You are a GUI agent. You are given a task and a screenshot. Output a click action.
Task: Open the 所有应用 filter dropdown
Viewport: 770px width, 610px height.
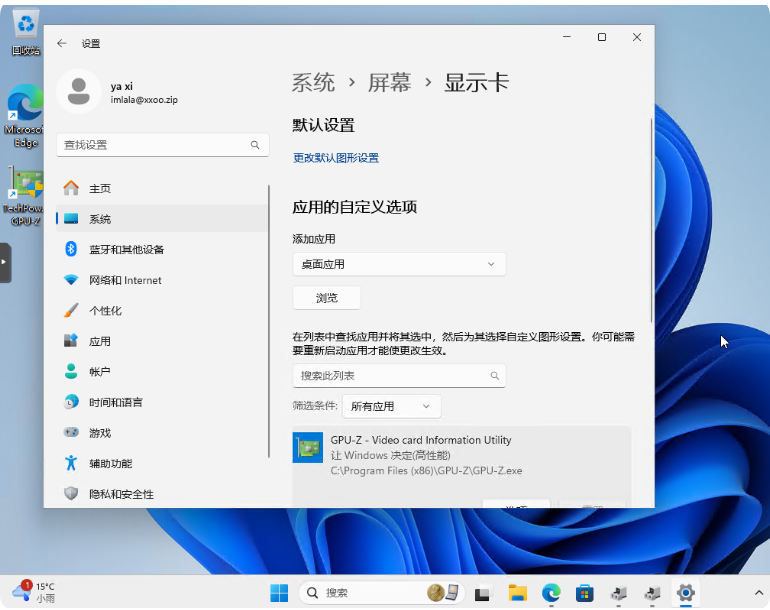pos(392,406)
